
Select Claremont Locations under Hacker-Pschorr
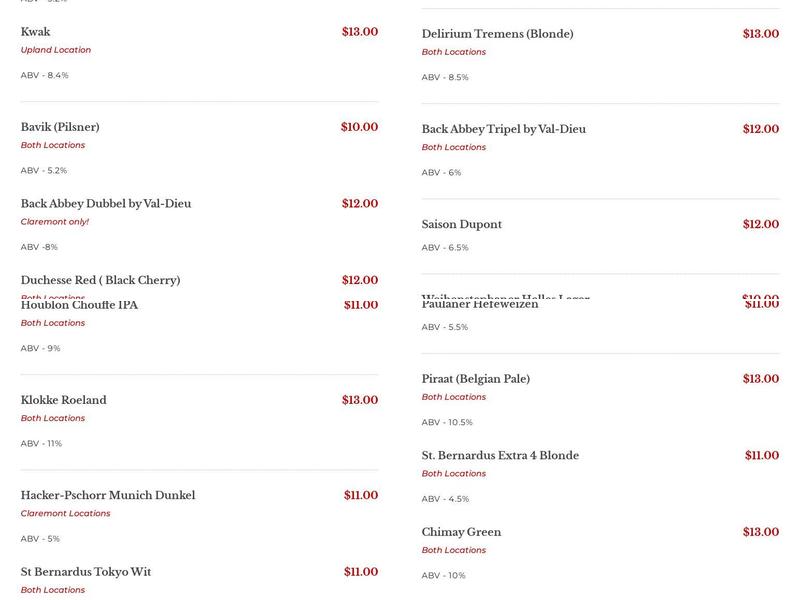(x=65, y=513)
